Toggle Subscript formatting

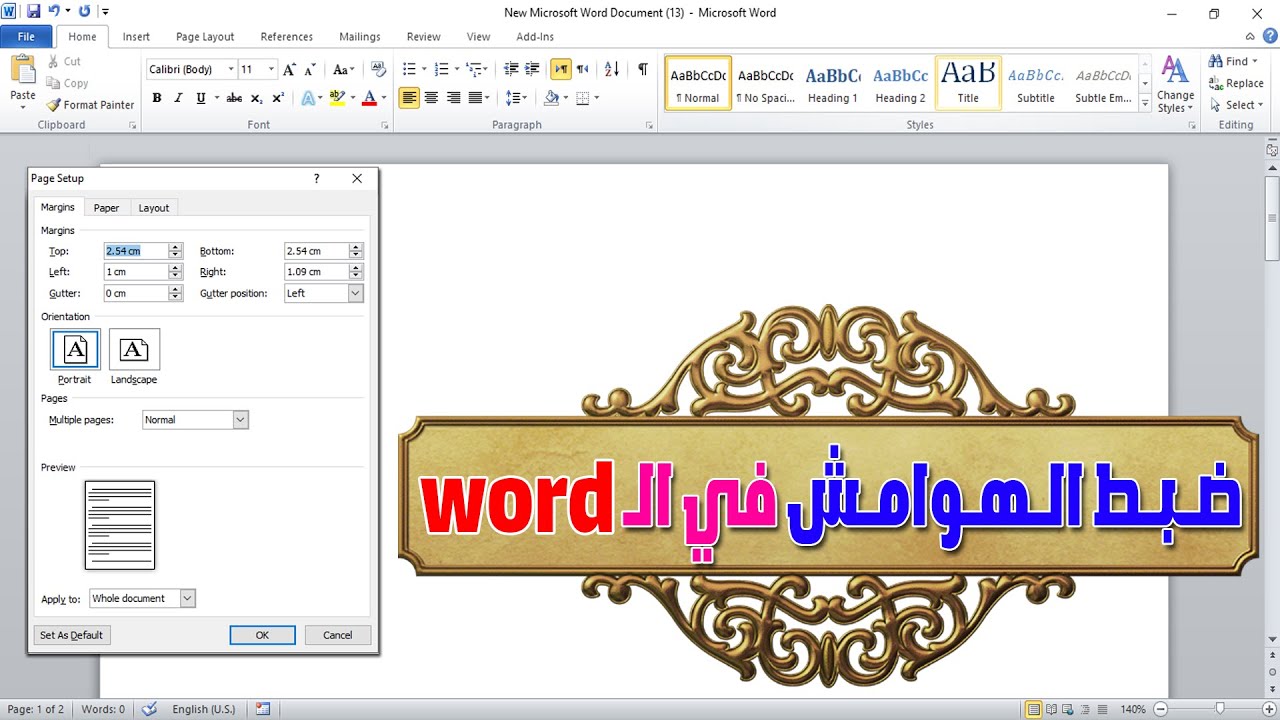pos(257,98)
